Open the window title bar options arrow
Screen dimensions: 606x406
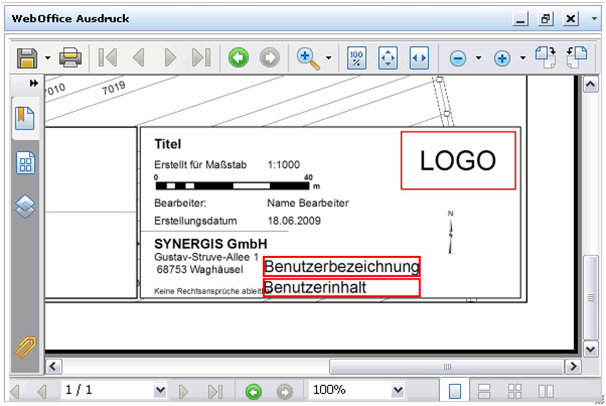click(594, 18)
